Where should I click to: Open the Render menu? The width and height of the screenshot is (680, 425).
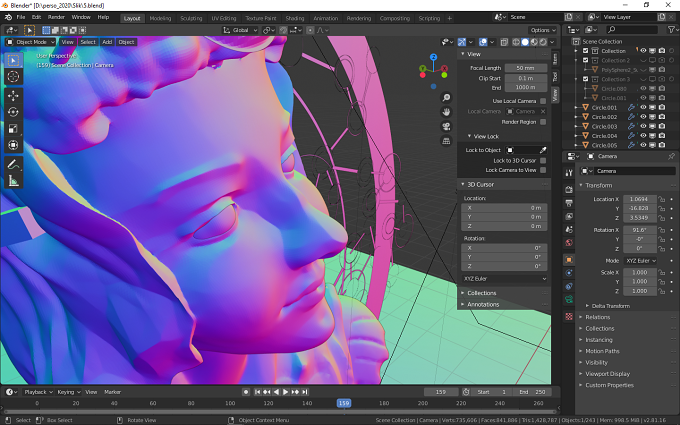click(56, 17)
